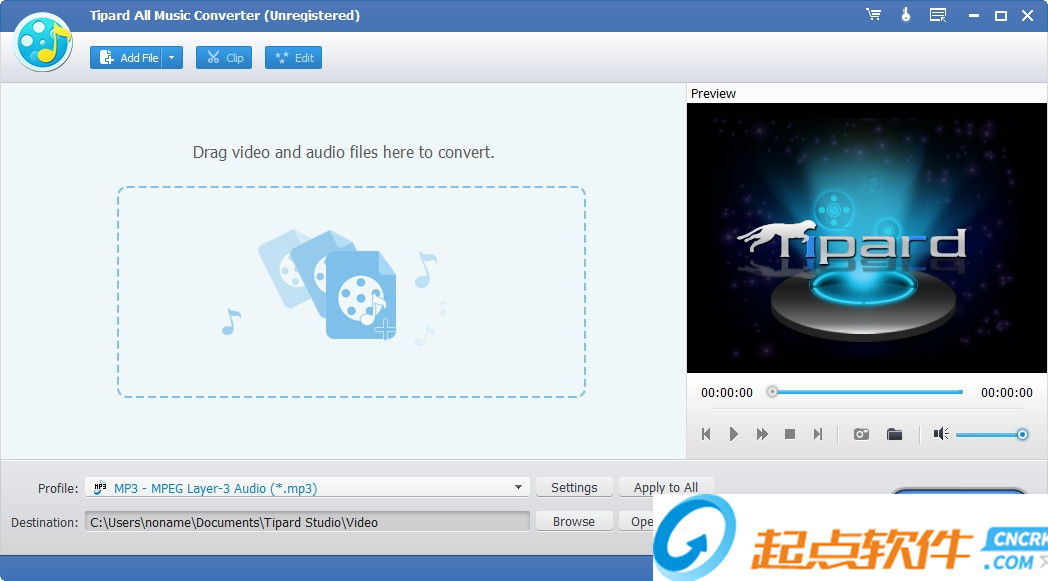The width and height of the screenshot is (1048, 581).
Task: Skip to next frame in preview
Action: click(817, 434)
